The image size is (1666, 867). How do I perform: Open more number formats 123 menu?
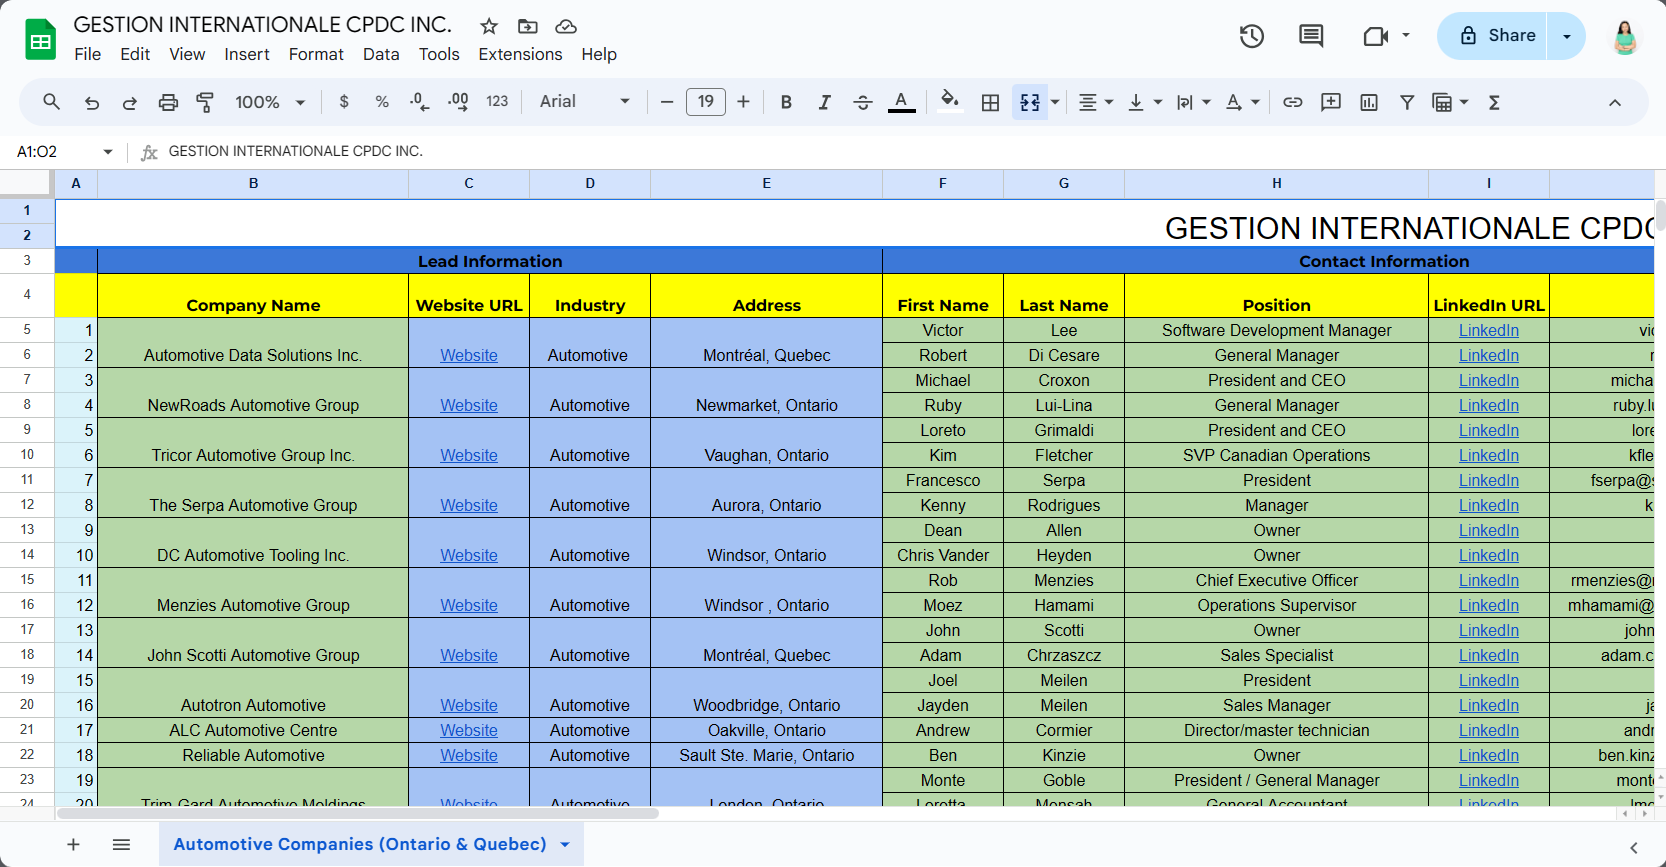coord(497,102)
